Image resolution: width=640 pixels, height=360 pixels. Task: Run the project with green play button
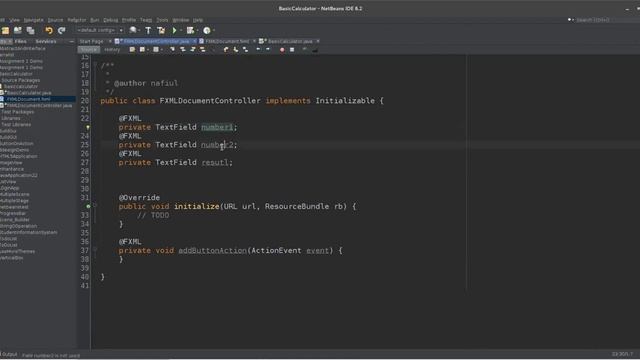(175, 31)
